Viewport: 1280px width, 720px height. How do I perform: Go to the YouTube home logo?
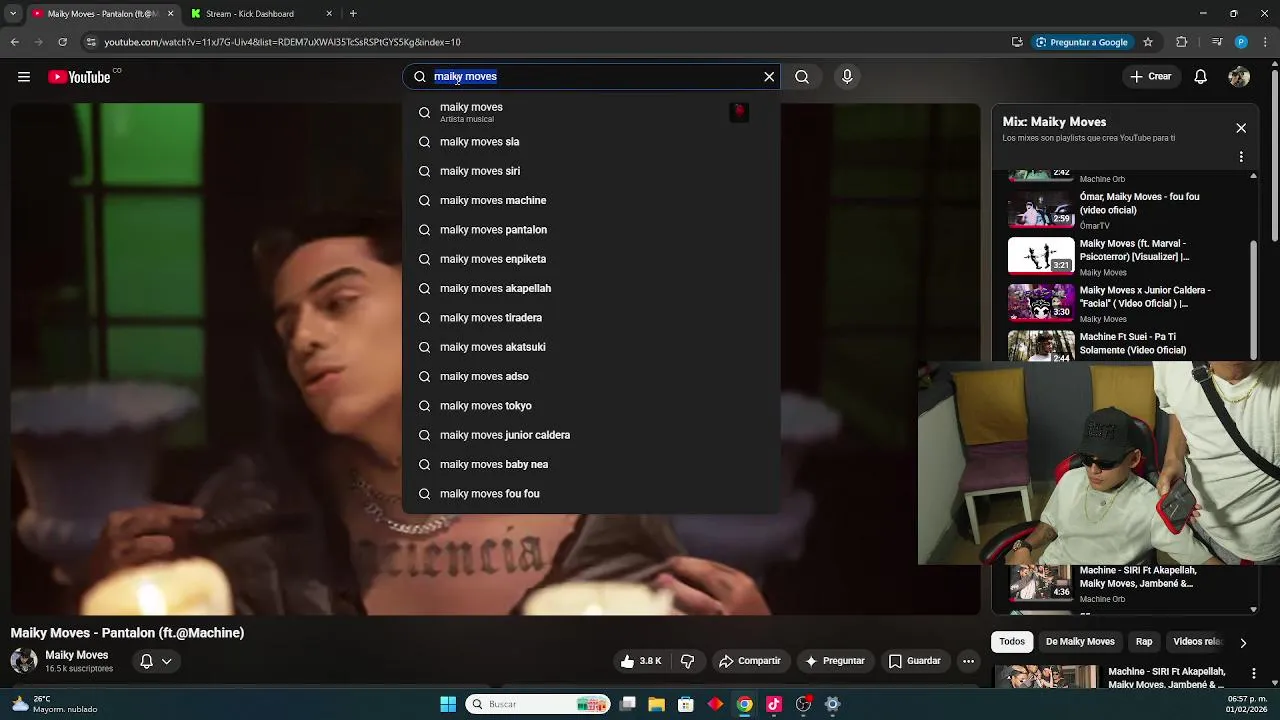(x=79, y=77)
